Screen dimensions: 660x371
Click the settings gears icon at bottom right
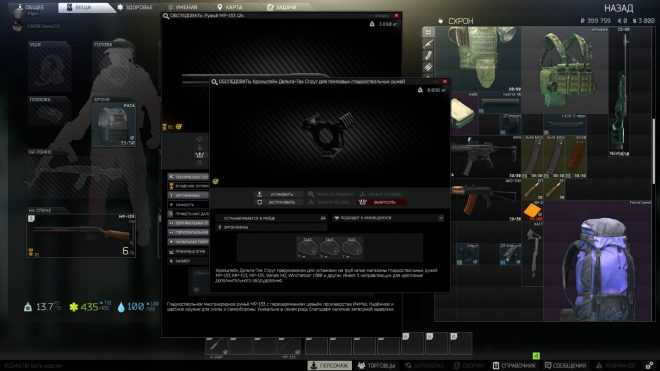pyautogui.click(x=649, y=365)
